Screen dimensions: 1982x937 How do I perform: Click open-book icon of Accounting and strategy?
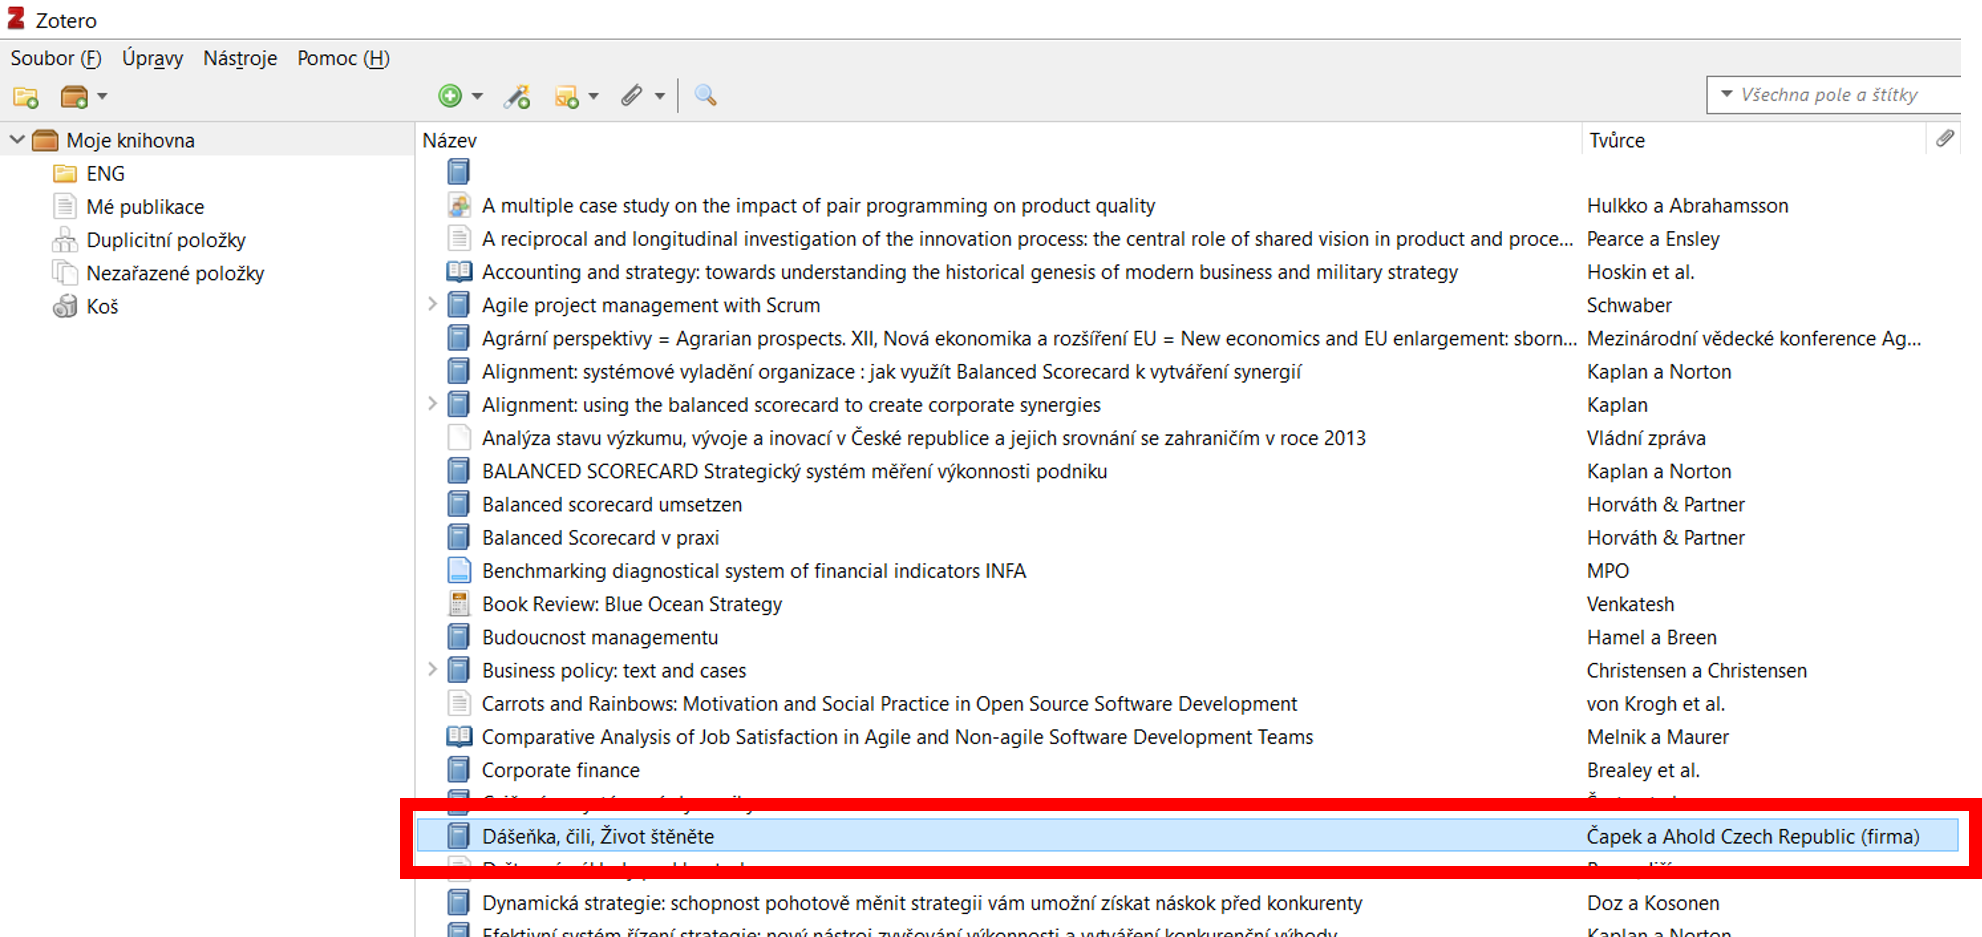(x=458, y=271)
